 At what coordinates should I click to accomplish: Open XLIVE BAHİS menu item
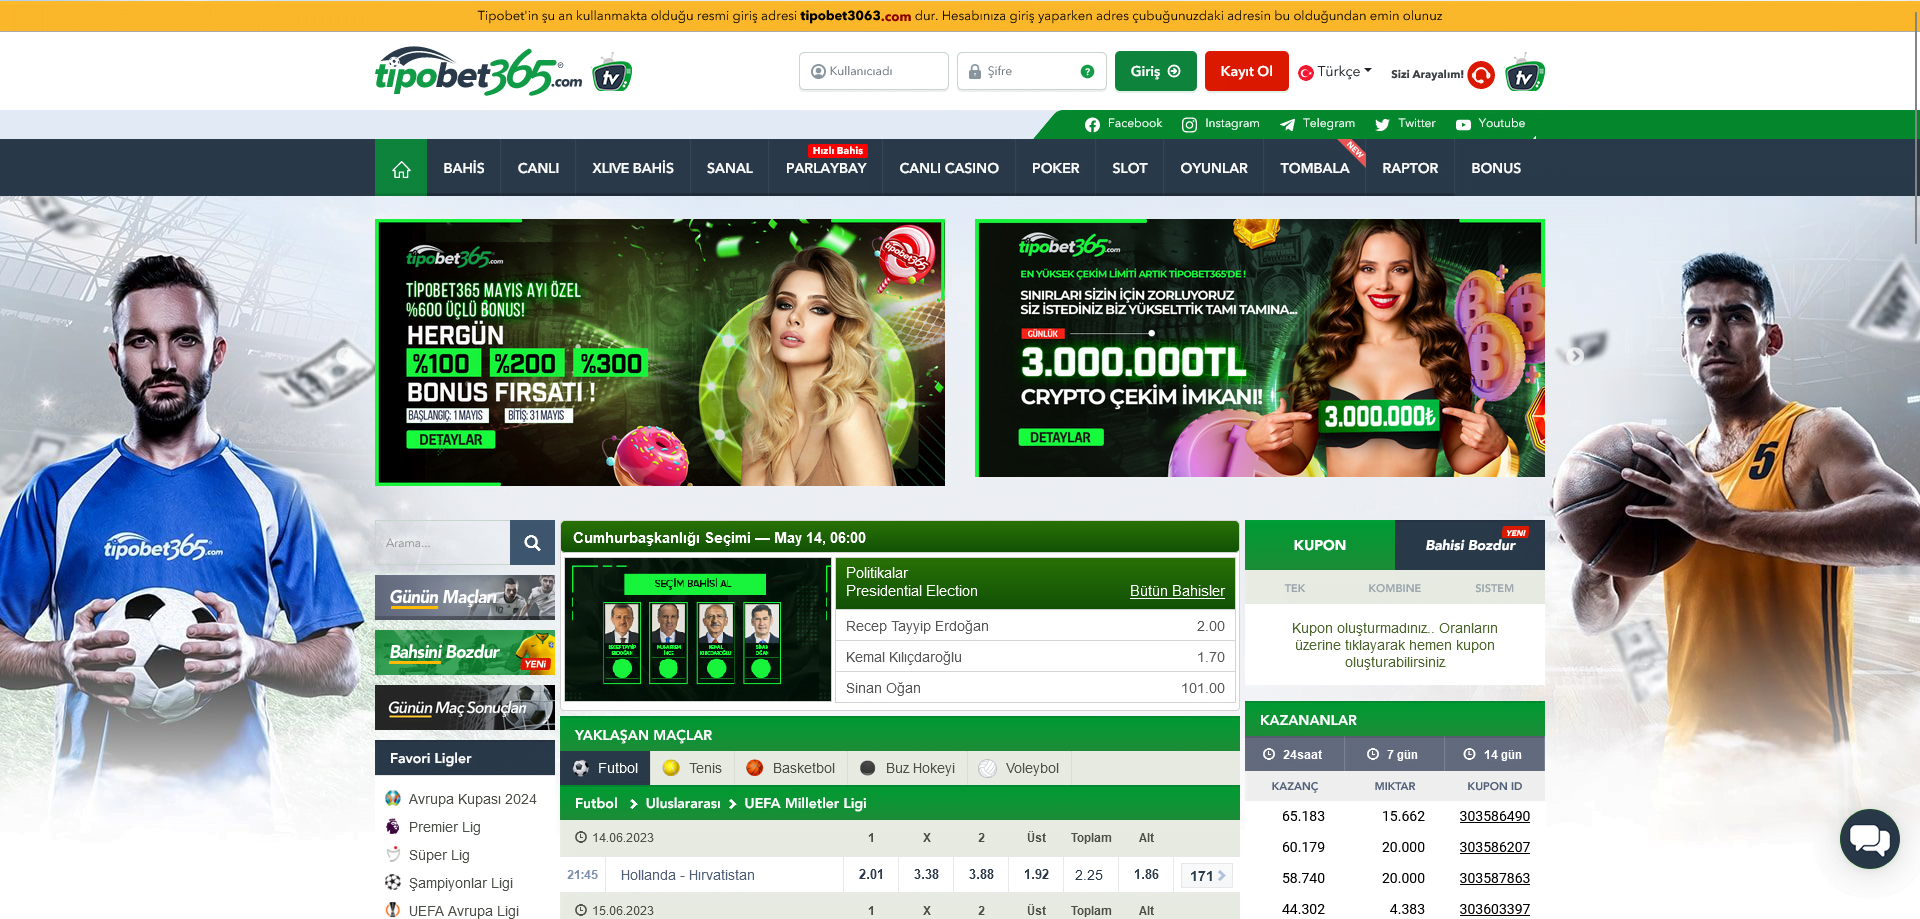(x=633, y=168)
